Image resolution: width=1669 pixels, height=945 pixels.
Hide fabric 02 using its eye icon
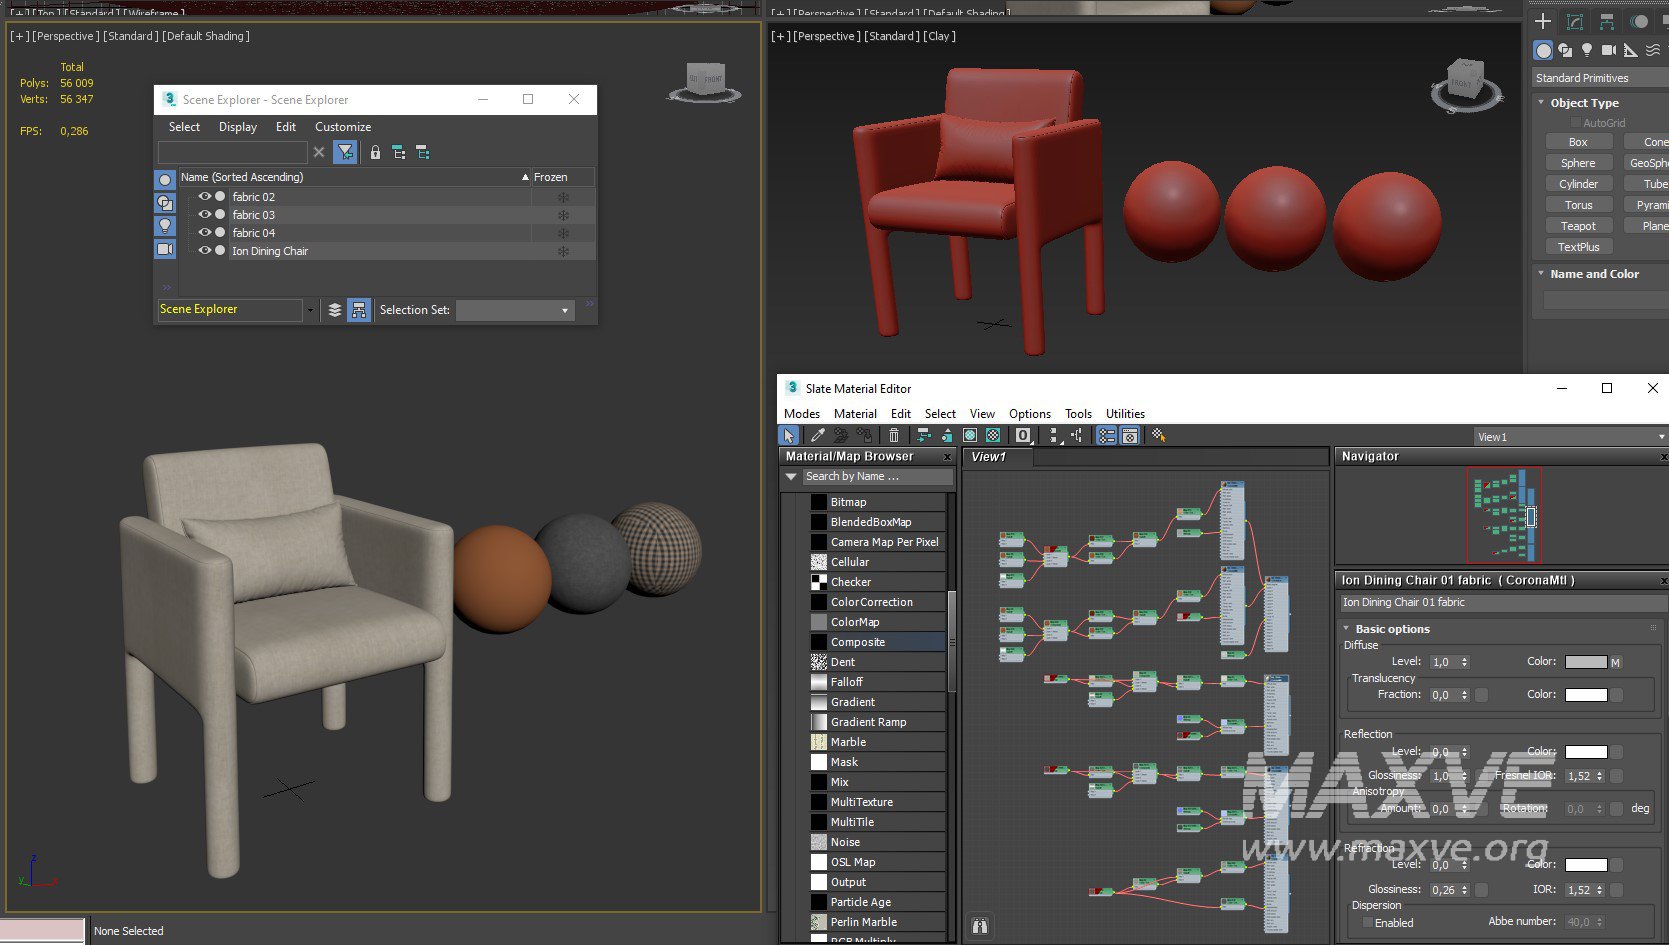click(205, 197)
